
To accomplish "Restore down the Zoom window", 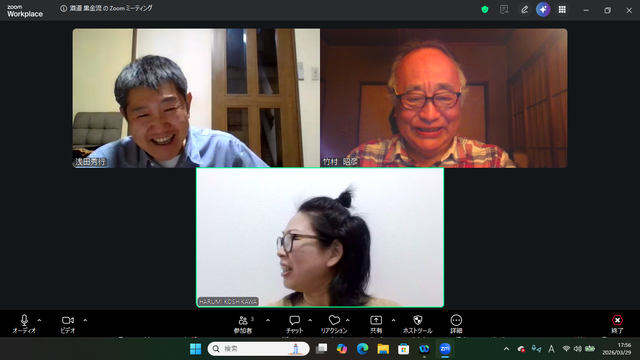I will (607, 11).
